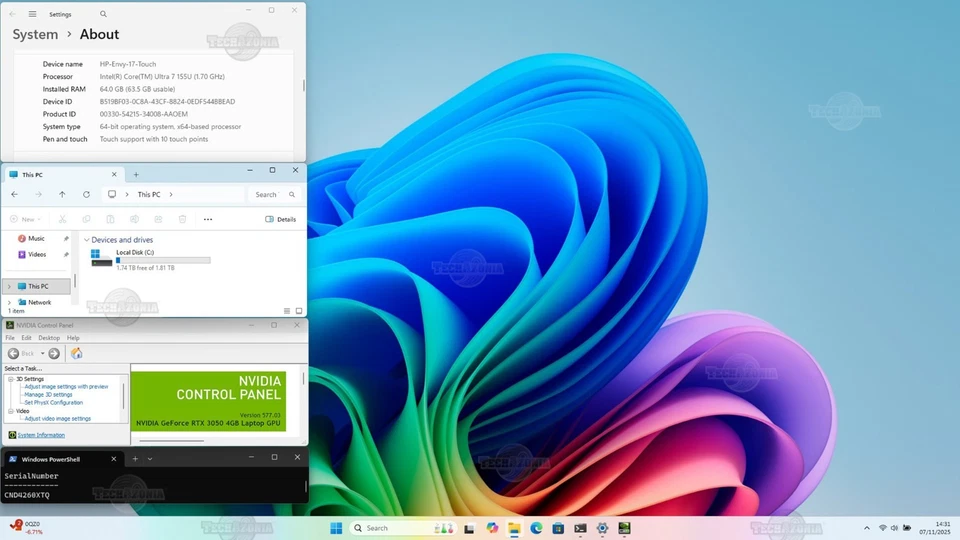Click the Settings search magnifier icon
The width and height of the screenshot is (960, 540).
tap(103, 14)
